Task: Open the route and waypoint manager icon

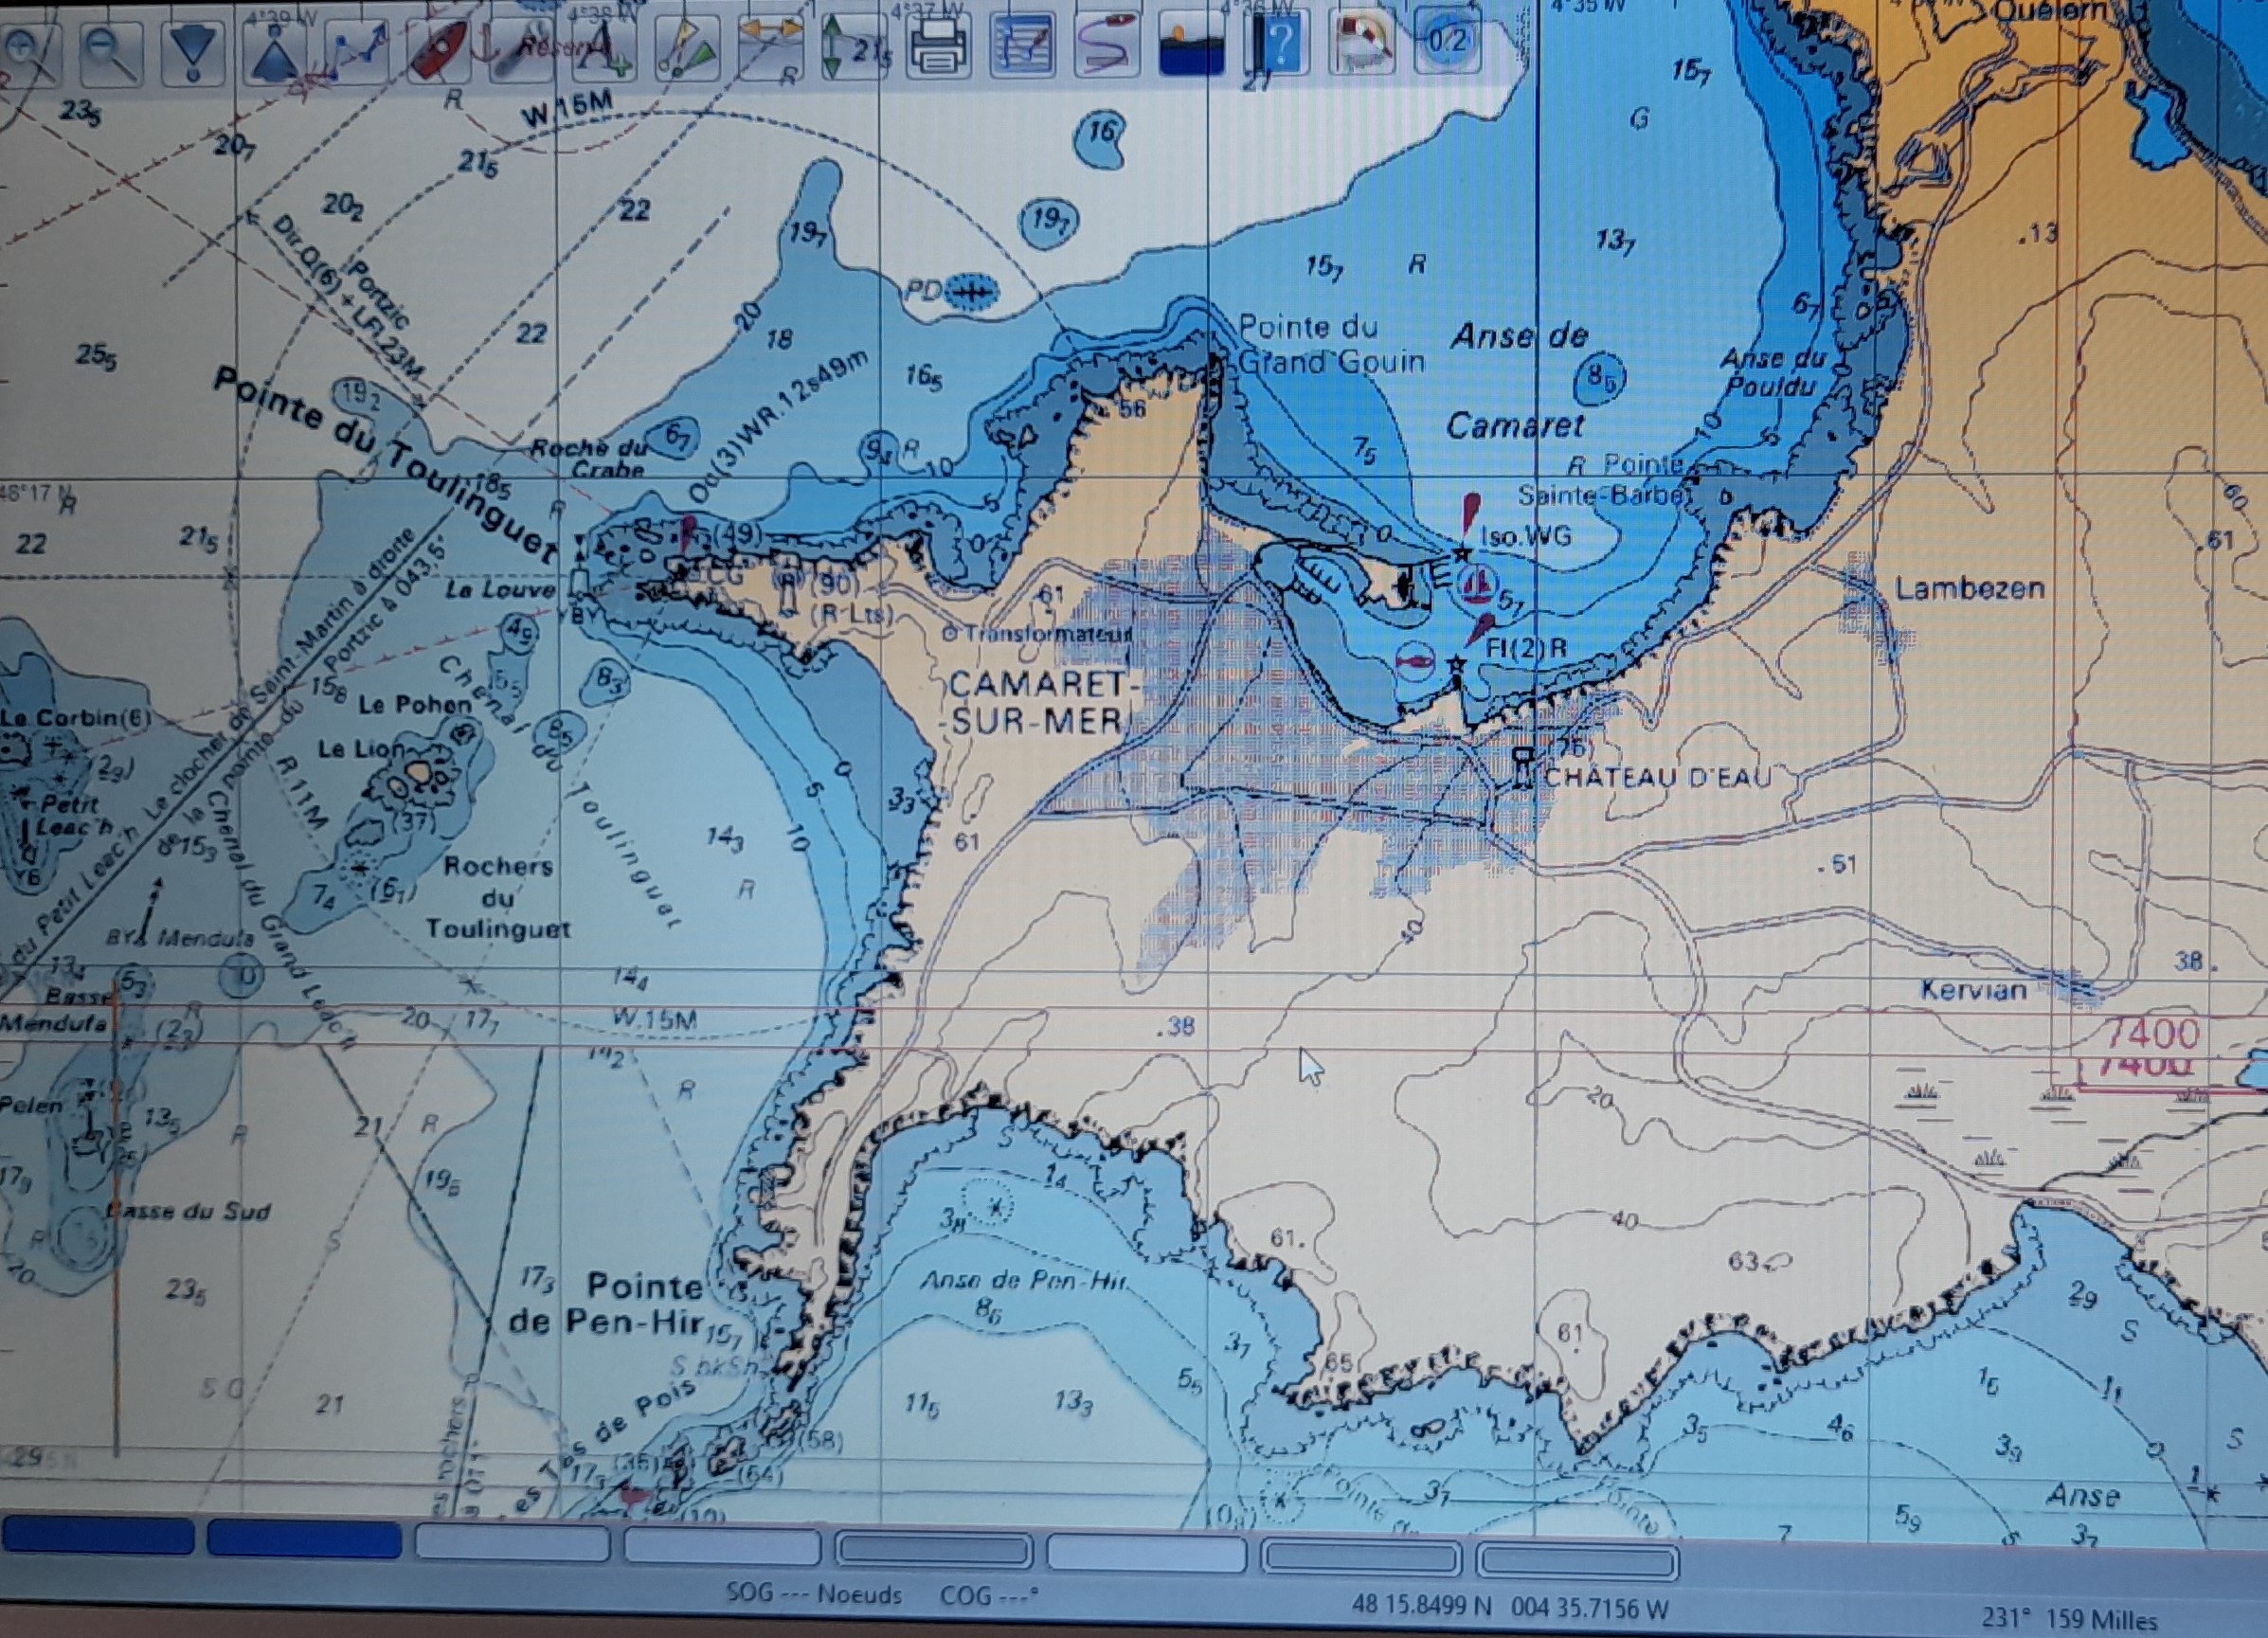Action: [1021, 48]
